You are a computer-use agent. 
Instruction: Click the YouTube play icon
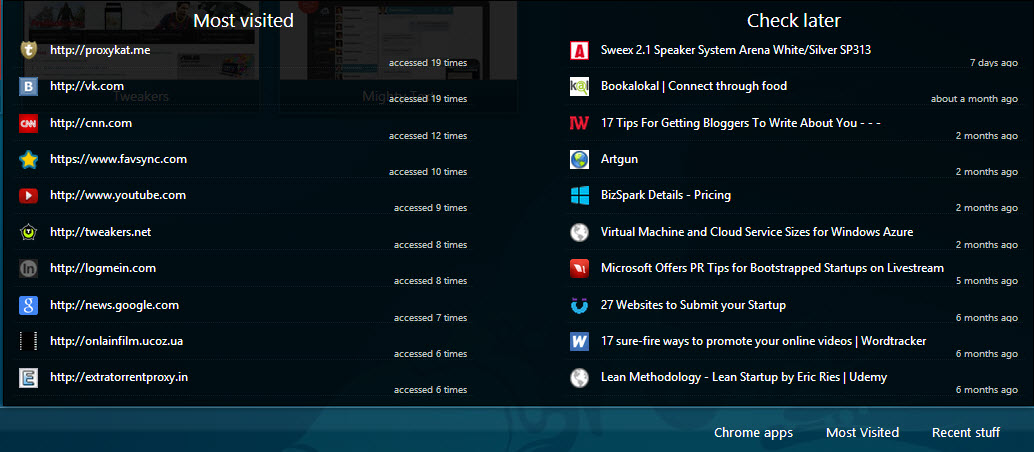click(28, 196)
